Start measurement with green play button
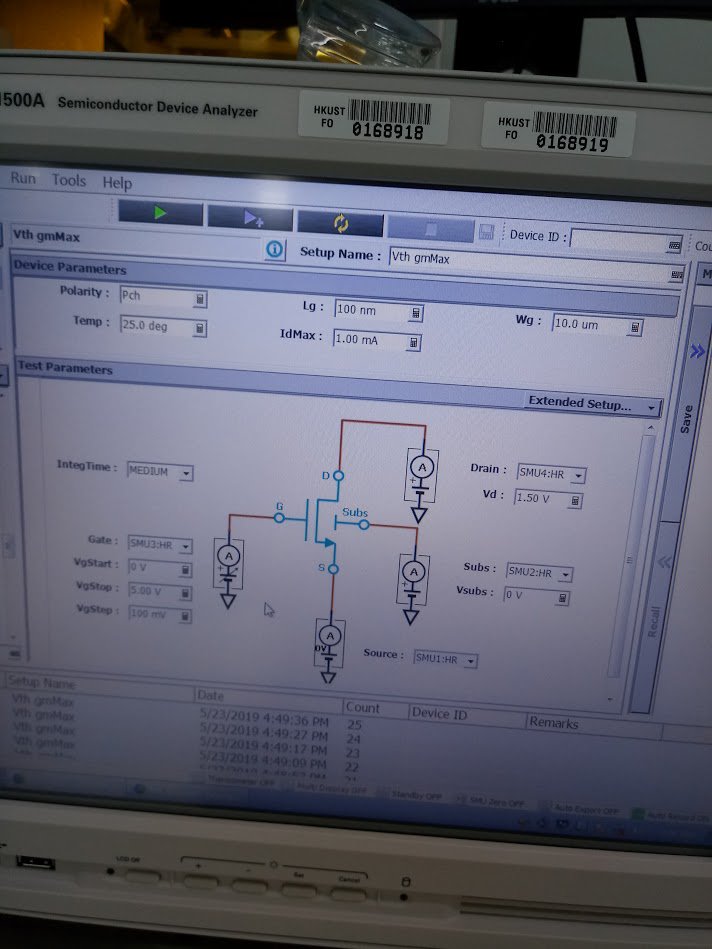 (x=160, y=213)
